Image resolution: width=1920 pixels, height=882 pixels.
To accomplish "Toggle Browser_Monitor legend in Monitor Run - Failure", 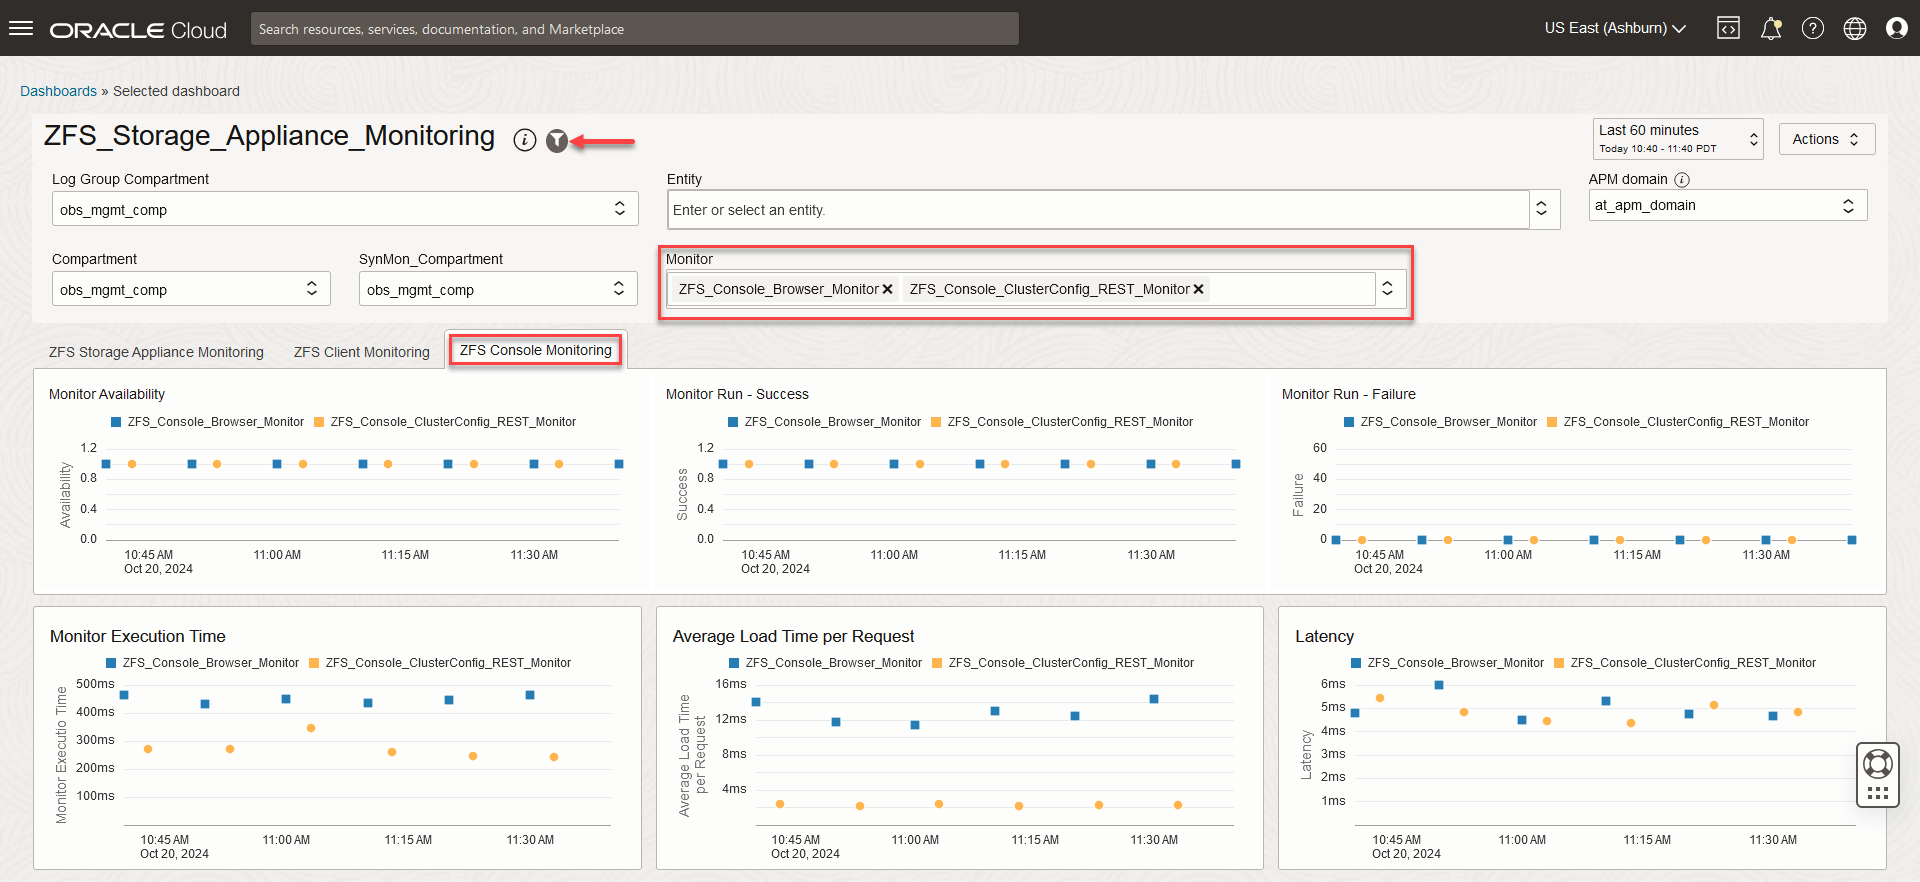I will pyautogui.click(x=1441, y=422).
